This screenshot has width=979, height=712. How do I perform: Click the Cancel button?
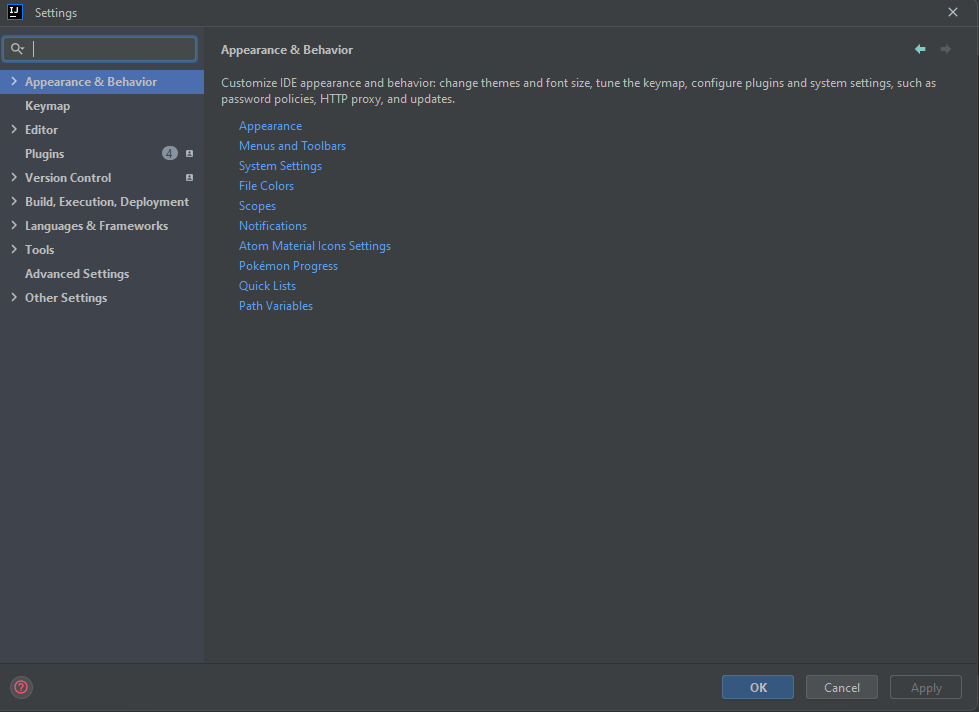pos(842,687)
